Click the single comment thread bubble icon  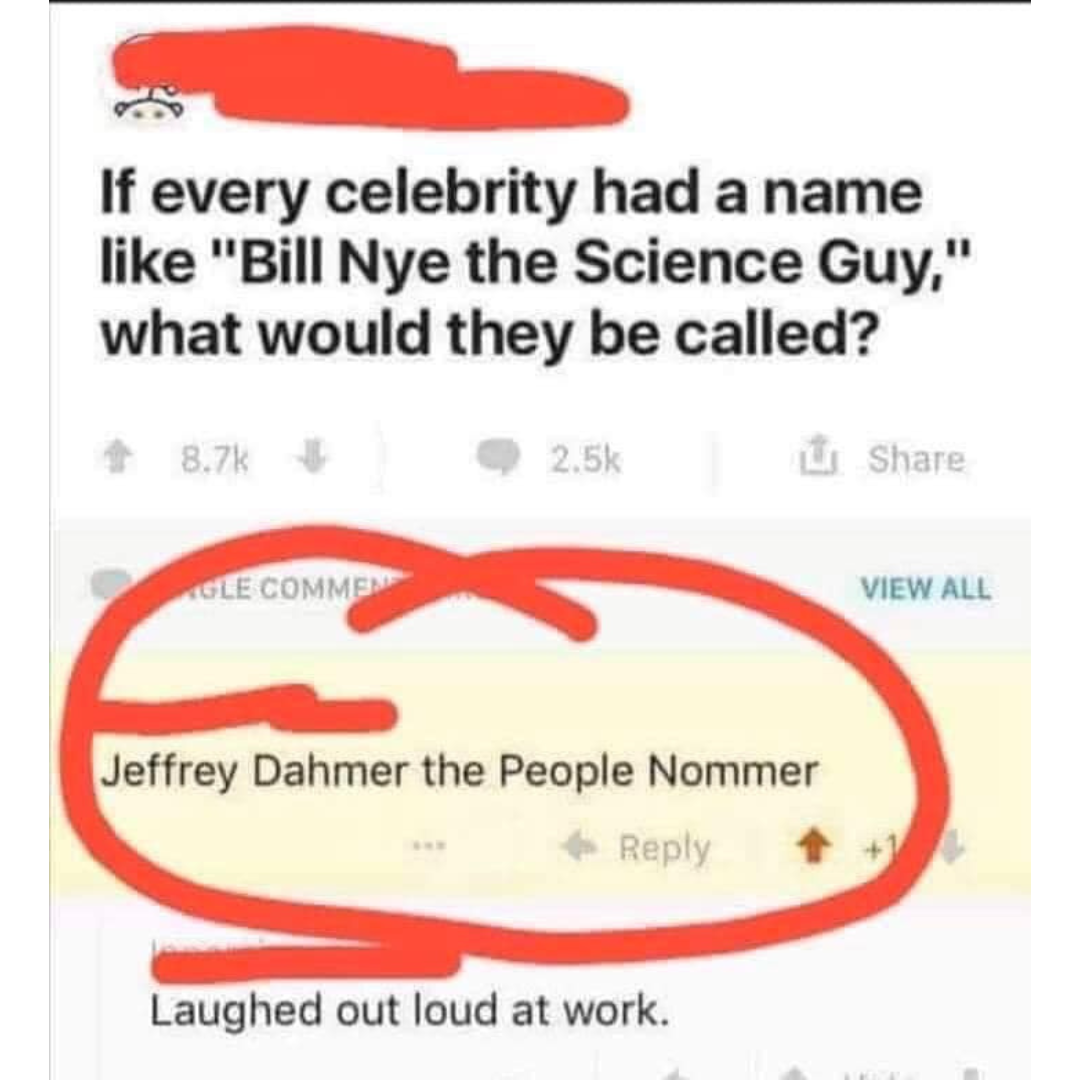[110, 585]
